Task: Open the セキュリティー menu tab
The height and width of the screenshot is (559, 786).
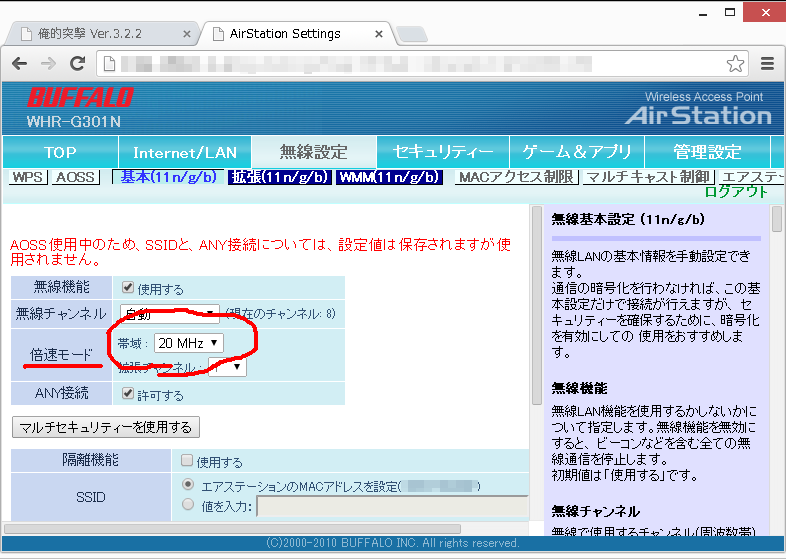Action: 443,152
